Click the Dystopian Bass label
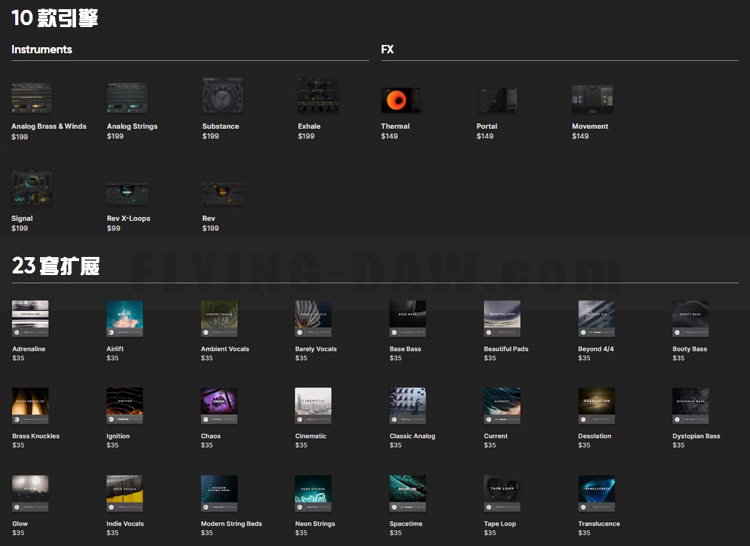 [696, 436]
